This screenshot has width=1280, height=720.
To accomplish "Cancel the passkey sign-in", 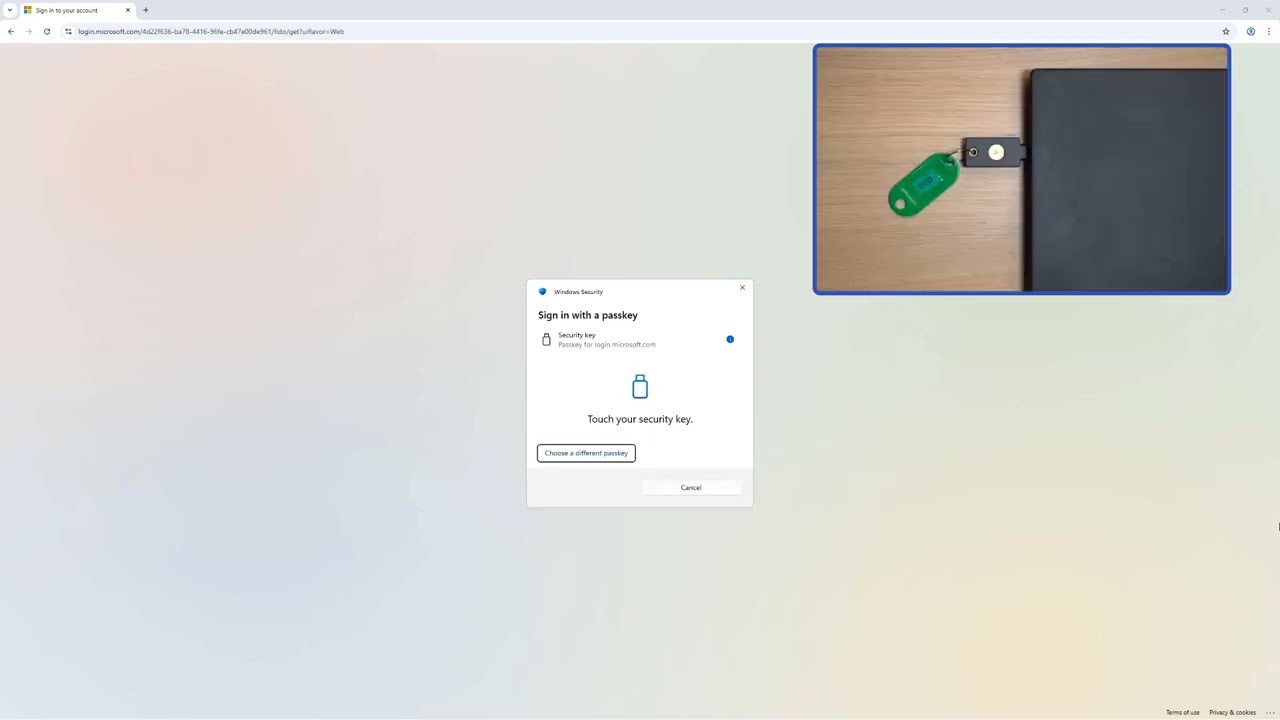I will click(690, 487).
